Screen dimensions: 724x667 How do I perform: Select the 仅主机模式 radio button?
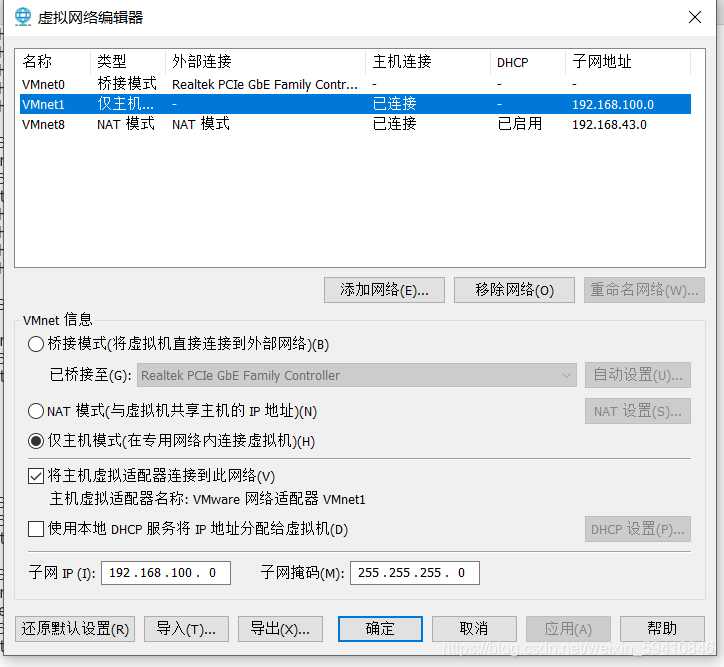pos(36,441)
